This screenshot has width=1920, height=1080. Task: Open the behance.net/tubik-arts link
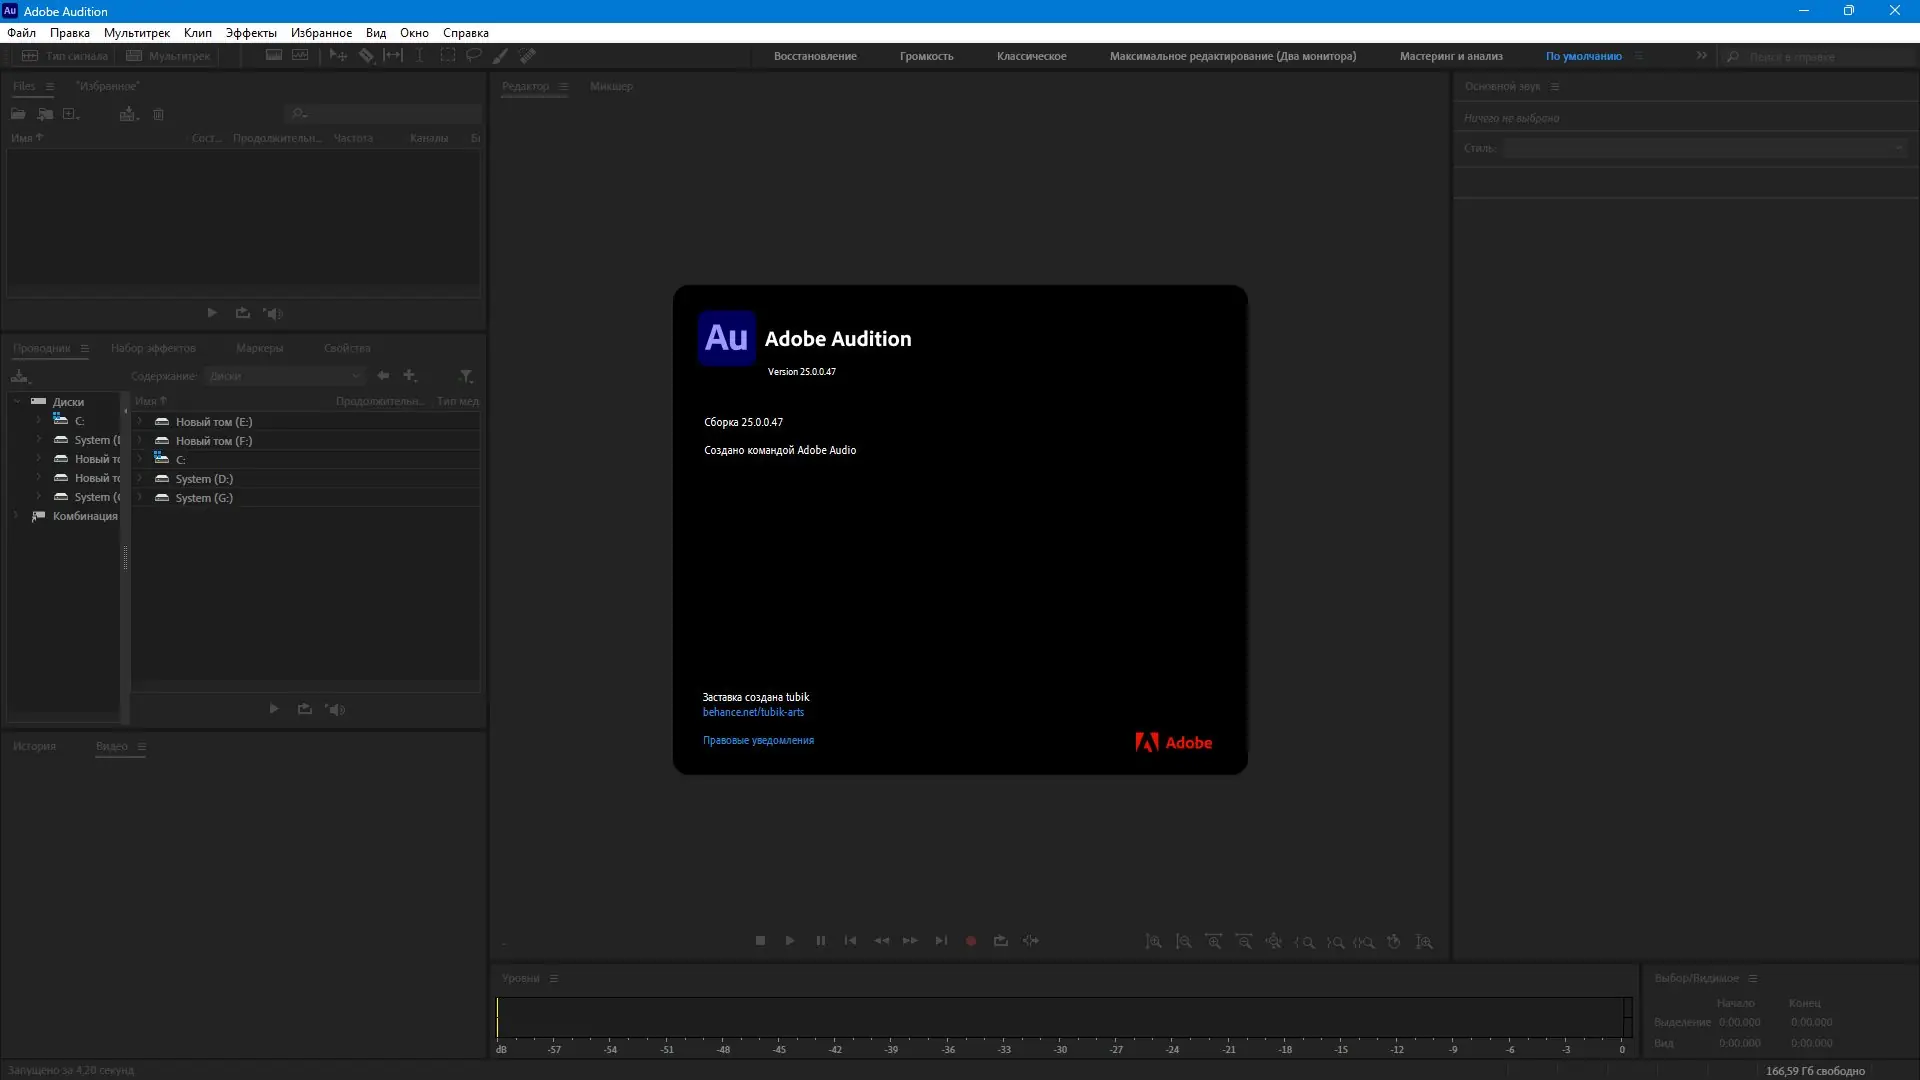pyautogui.click(x=753, y=713)
